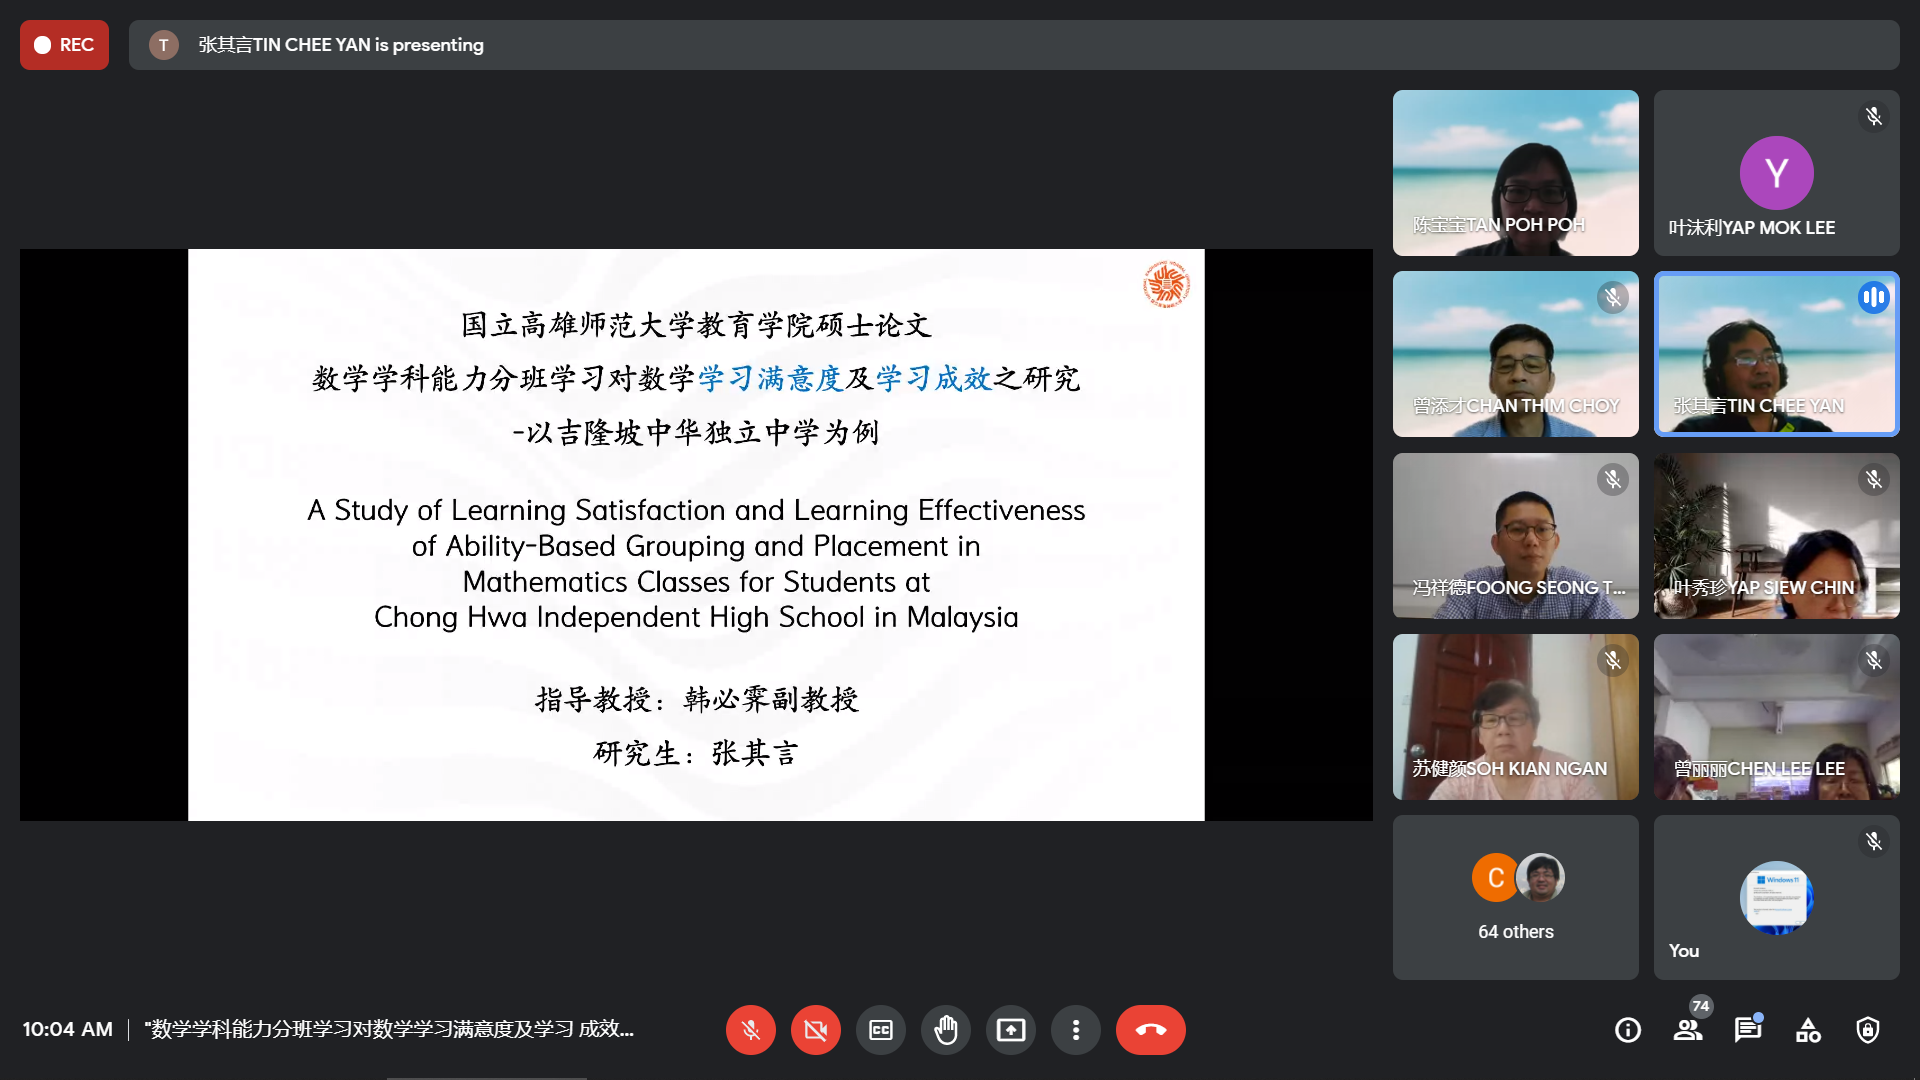Click '指导教授：韩必霁副教授' on the slide
This screenshot has height=1080, width=1920.
(x=697, y=699)
